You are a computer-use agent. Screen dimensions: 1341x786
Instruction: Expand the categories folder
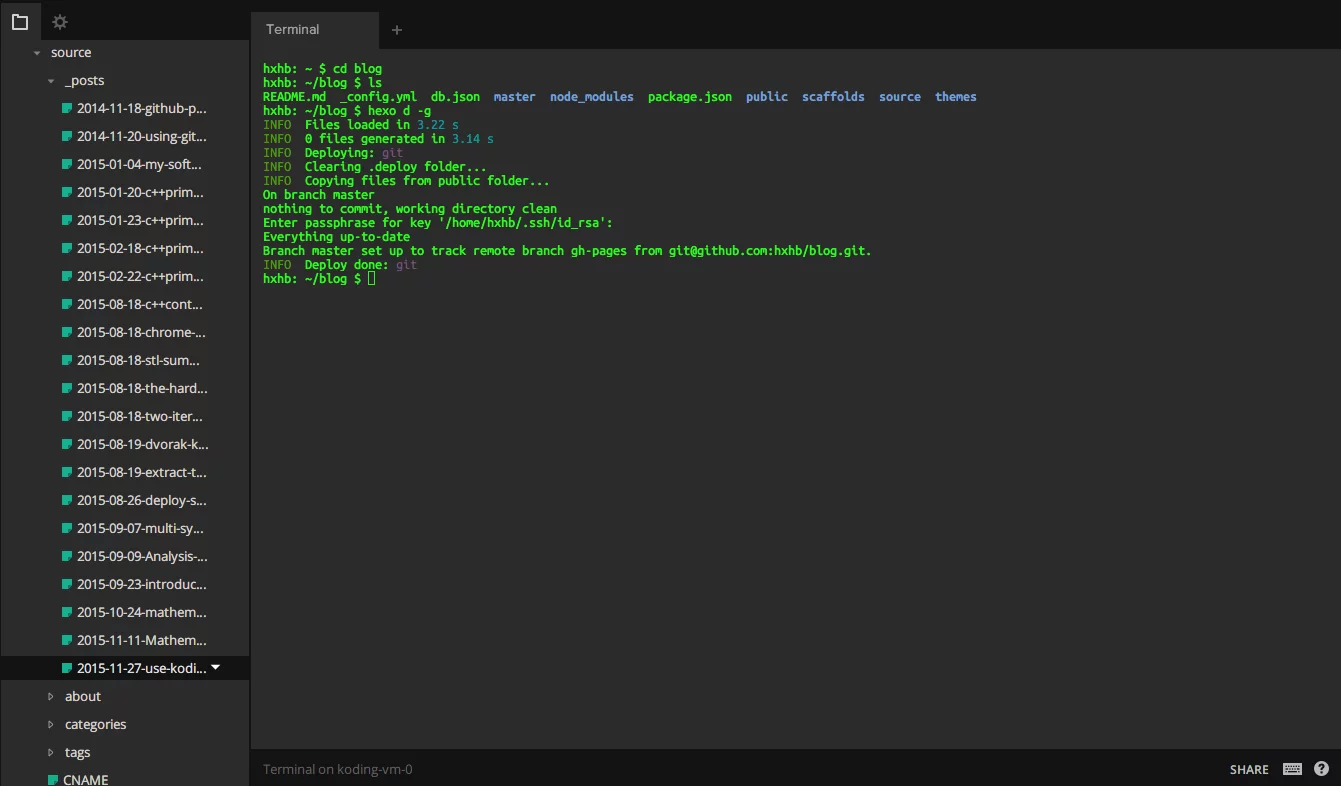(x=51, y=724)
